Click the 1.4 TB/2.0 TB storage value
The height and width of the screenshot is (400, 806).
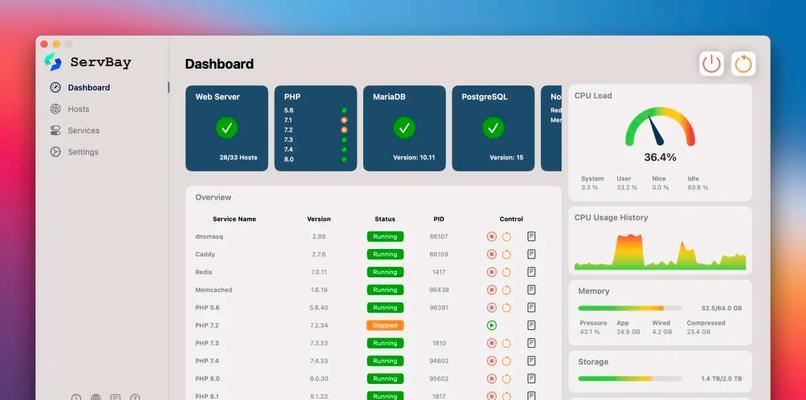[x=722, y=379]
